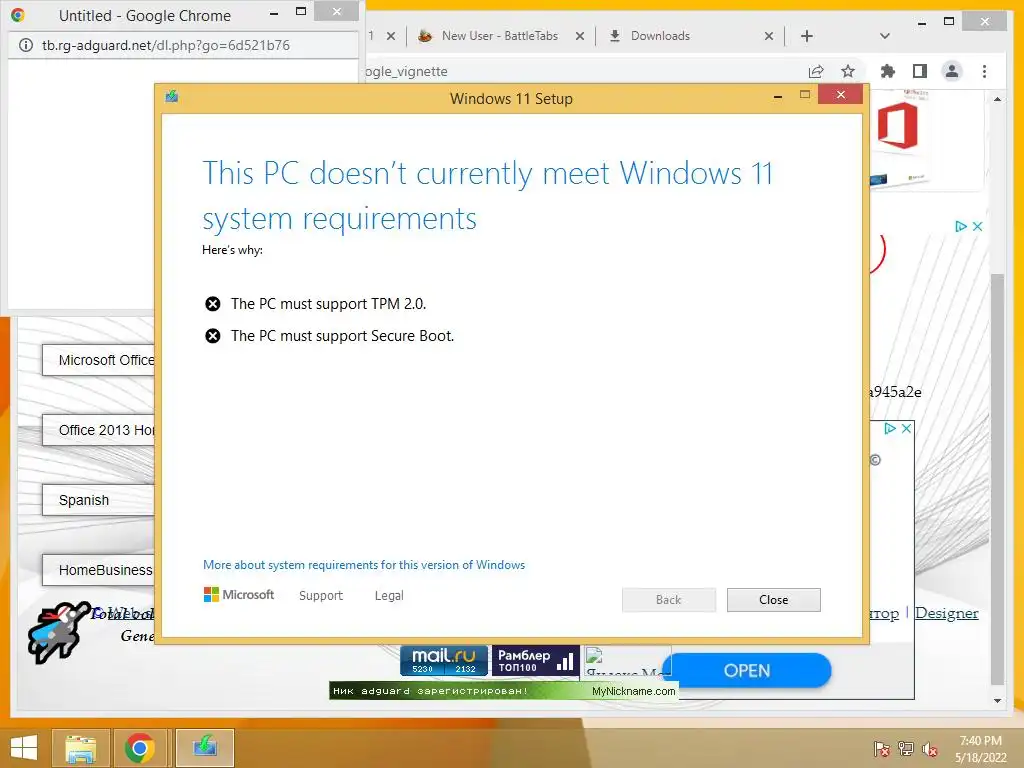Click the Chrome share page icon
Viewport: 1024px width, 768px height.
tap(816, 71)
